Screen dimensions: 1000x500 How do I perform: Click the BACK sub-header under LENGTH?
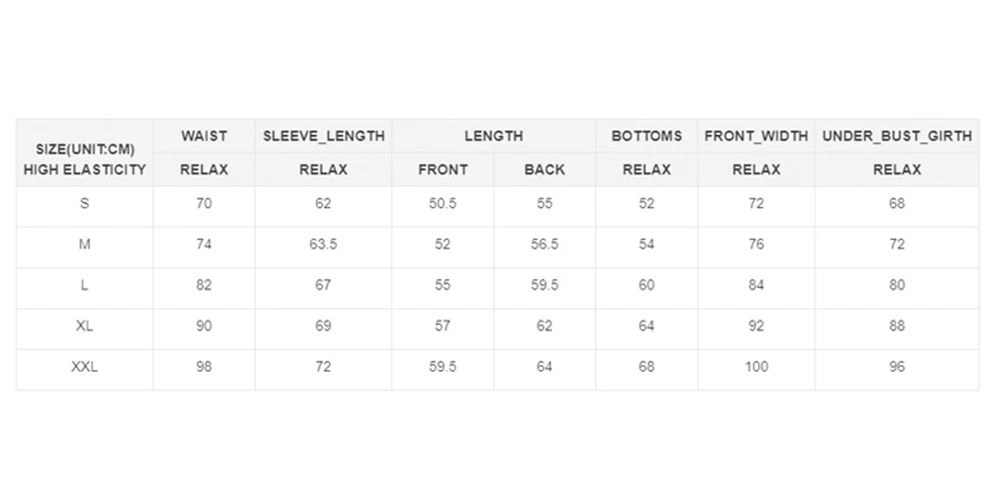tap(544, 170)
